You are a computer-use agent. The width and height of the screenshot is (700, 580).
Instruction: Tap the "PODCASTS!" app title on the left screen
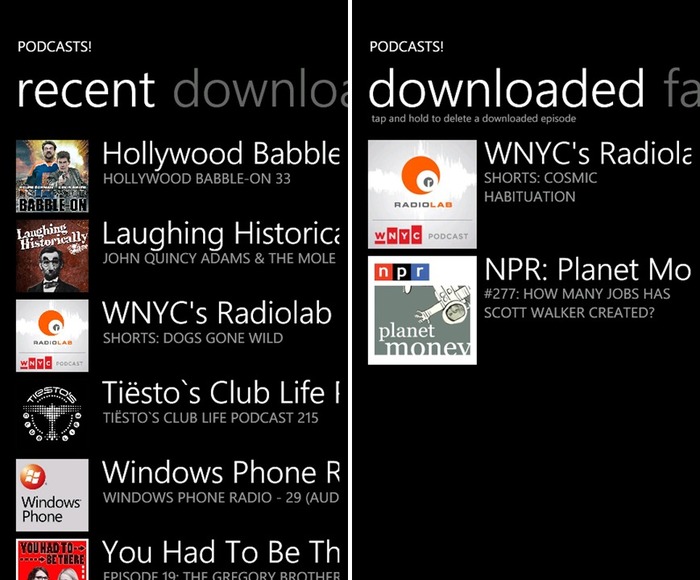(x=54, y=47)
